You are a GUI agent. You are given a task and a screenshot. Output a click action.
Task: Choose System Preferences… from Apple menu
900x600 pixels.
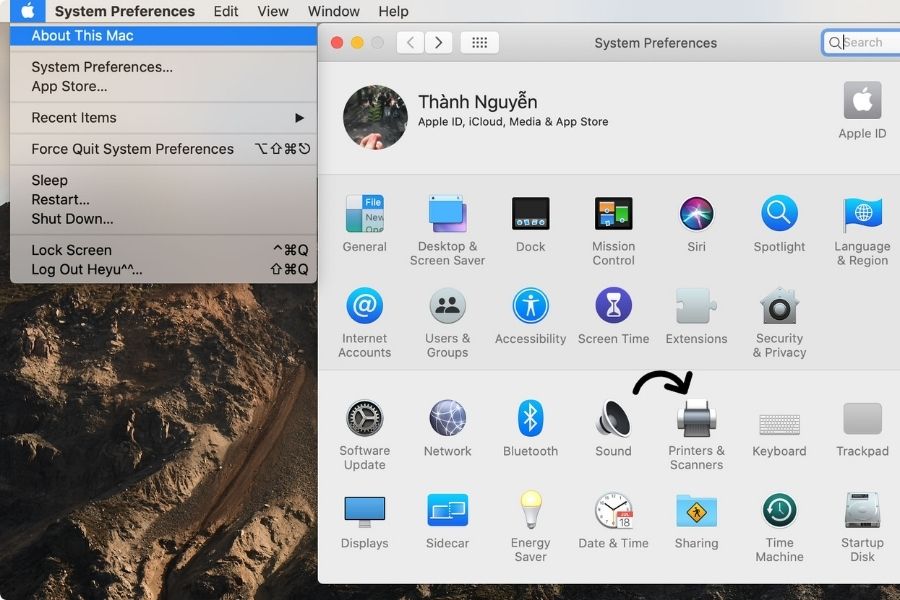pyautogui.click(x=164, y=67)
